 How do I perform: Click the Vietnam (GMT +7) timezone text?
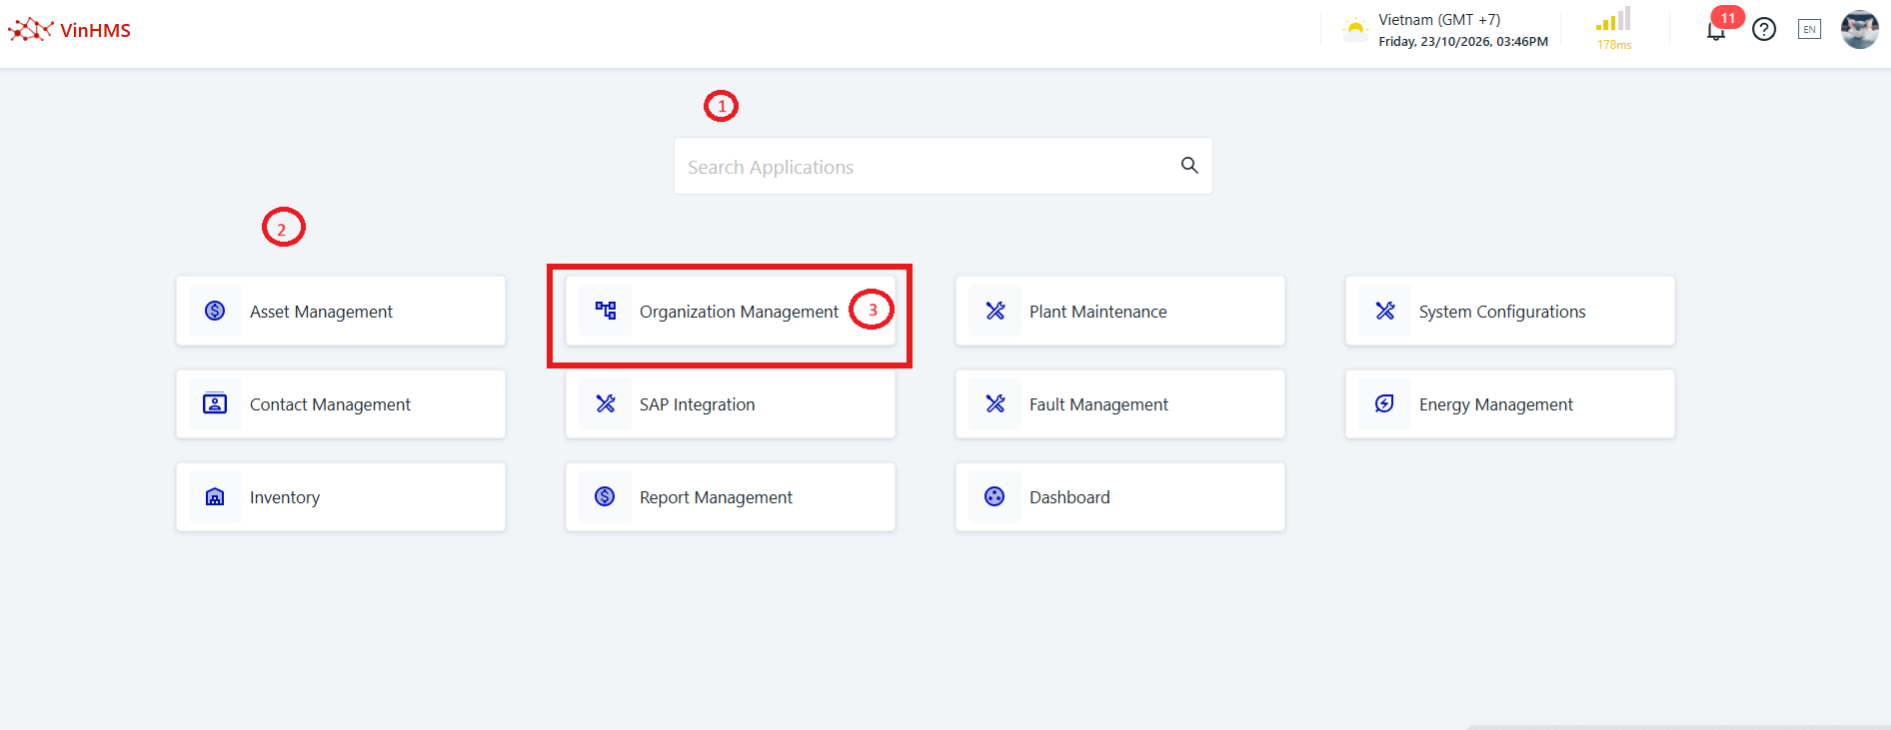tap(1439, 20)
